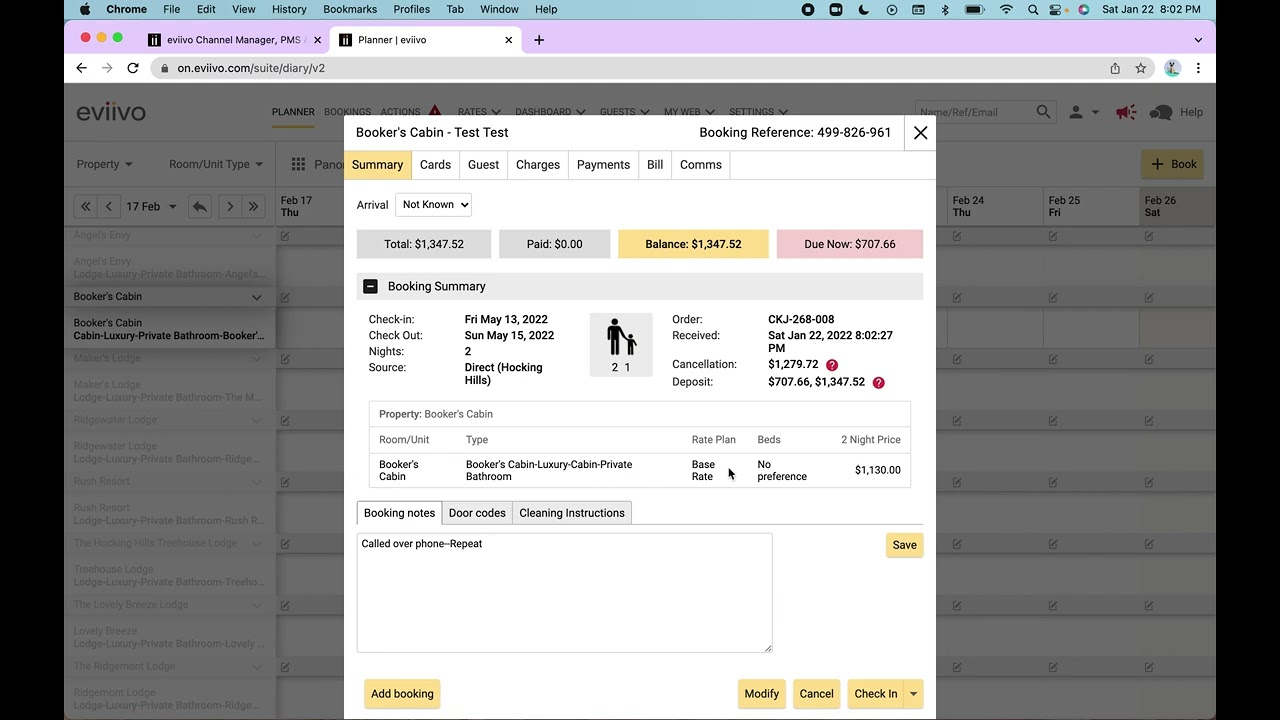
Task: Open the Dashboard dropdown menu
Action: pyautogui.click(x=550, y=112)
